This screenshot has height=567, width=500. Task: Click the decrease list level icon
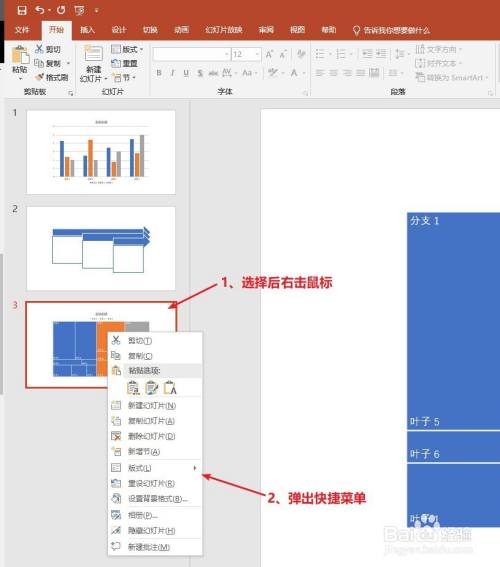[367, 54]
